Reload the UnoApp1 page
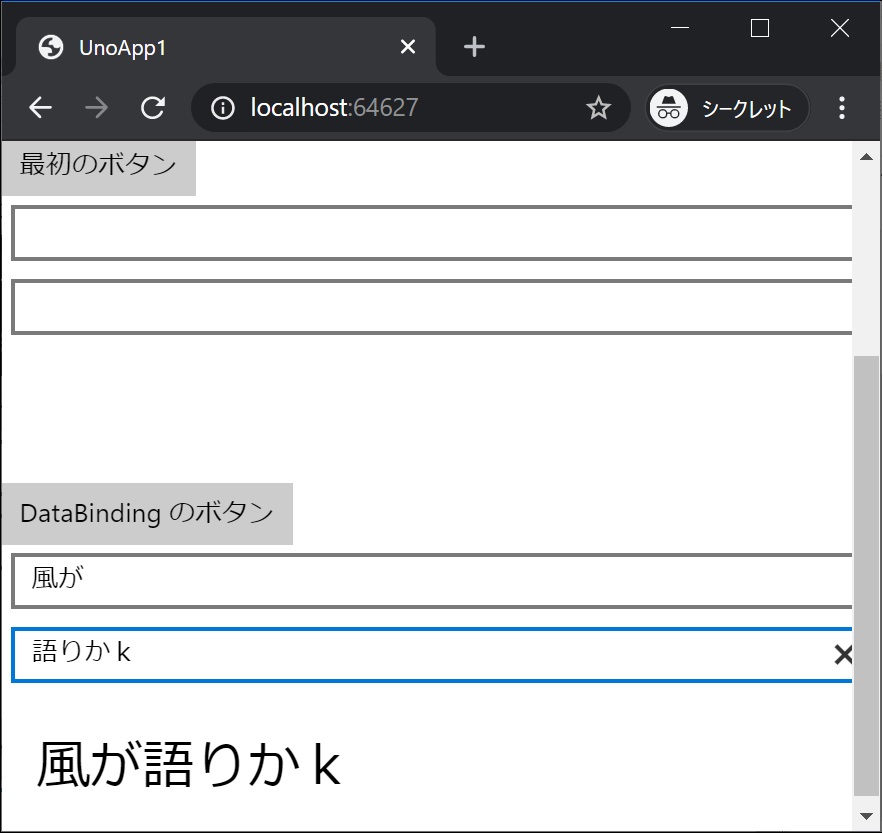Image resolution: width=883 pixels, height=833 pixels. (152, 107)
